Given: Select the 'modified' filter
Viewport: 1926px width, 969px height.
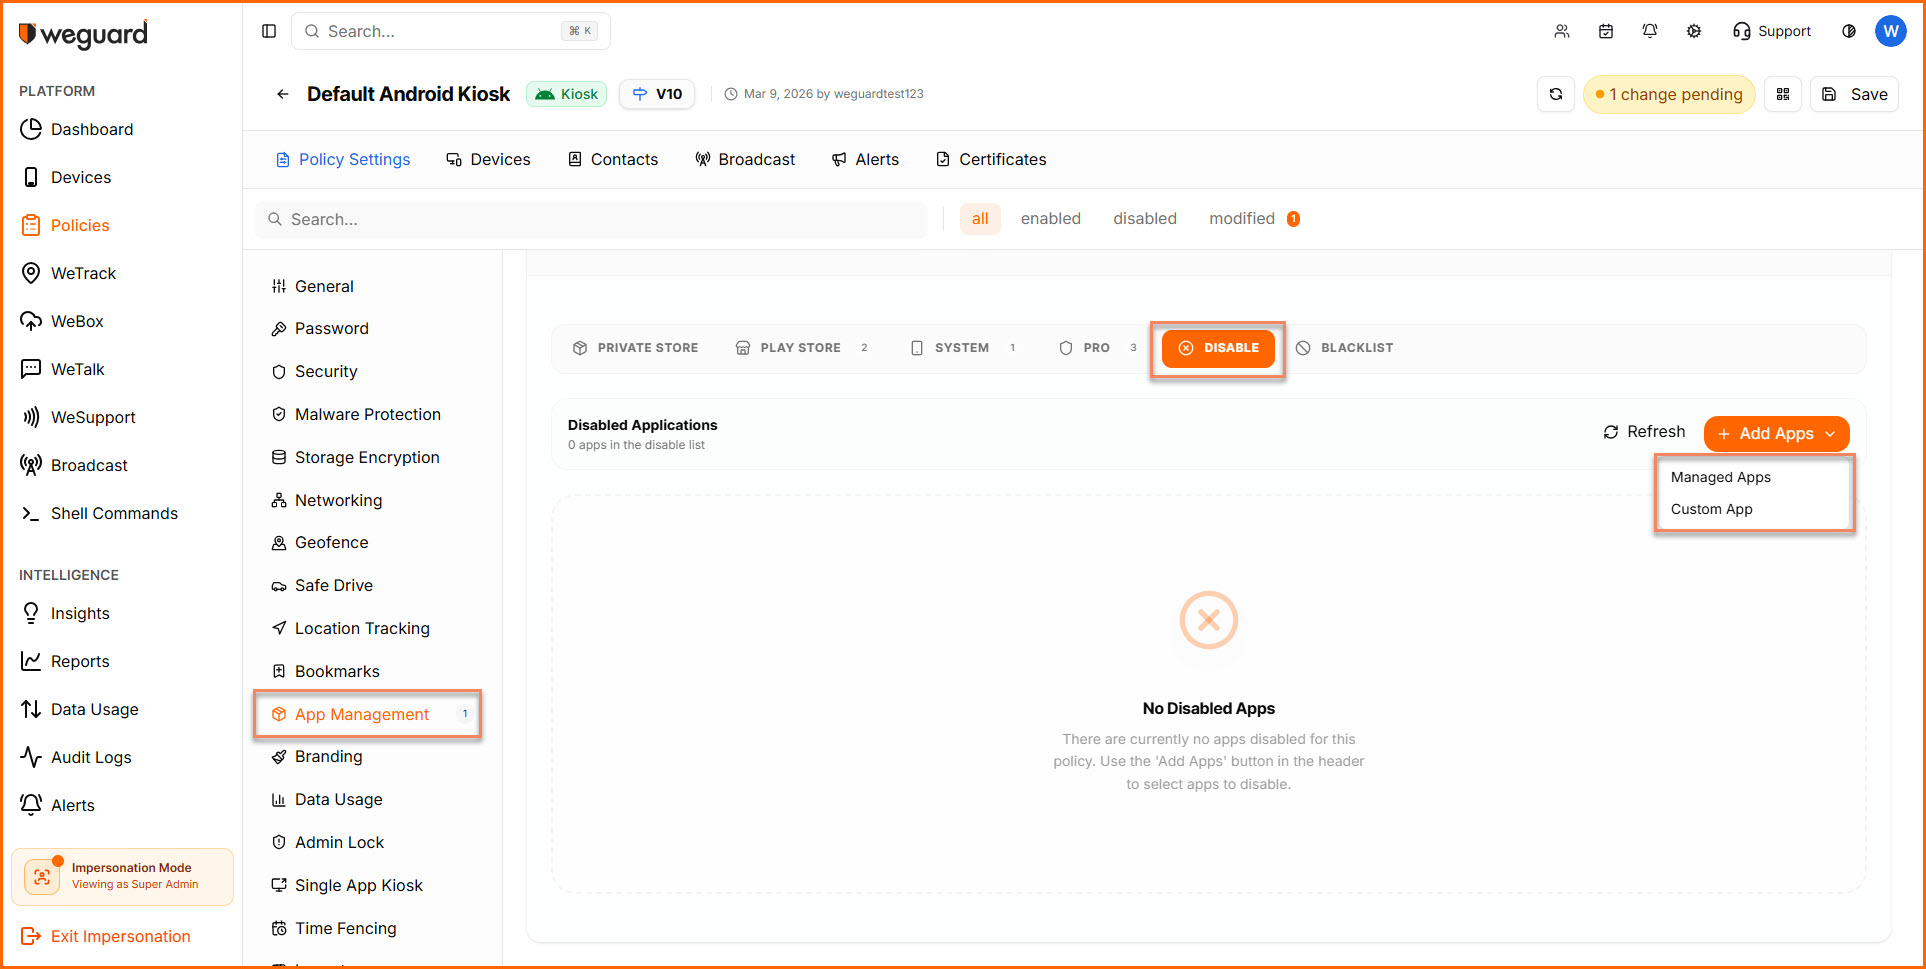Looking at the screenshot, I should (1242, 219).
